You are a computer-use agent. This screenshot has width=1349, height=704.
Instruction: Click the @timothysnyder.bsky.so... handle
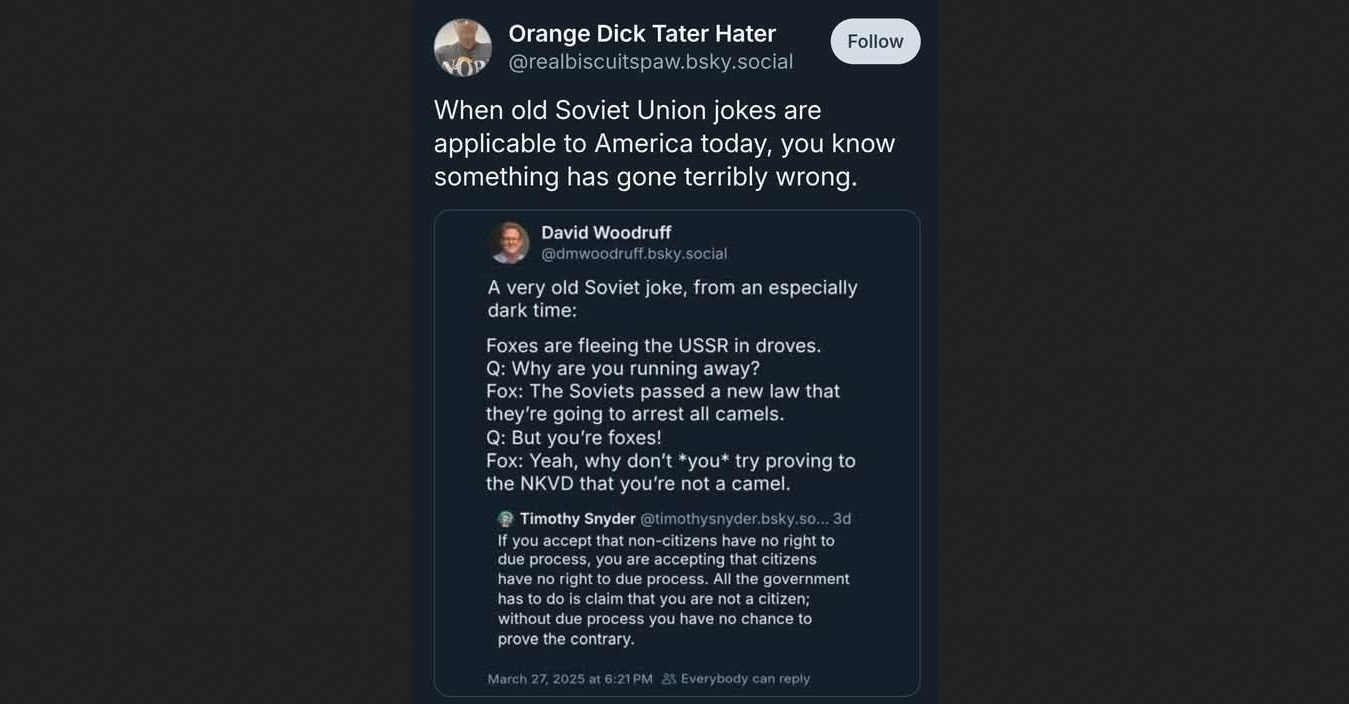[734, 519]
